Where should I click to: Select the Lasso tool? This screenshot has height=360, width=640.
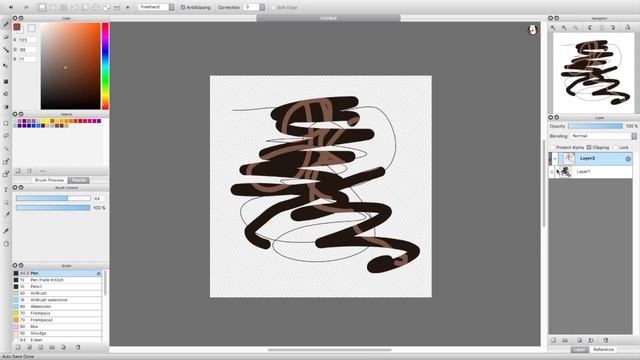coord(6,136)
